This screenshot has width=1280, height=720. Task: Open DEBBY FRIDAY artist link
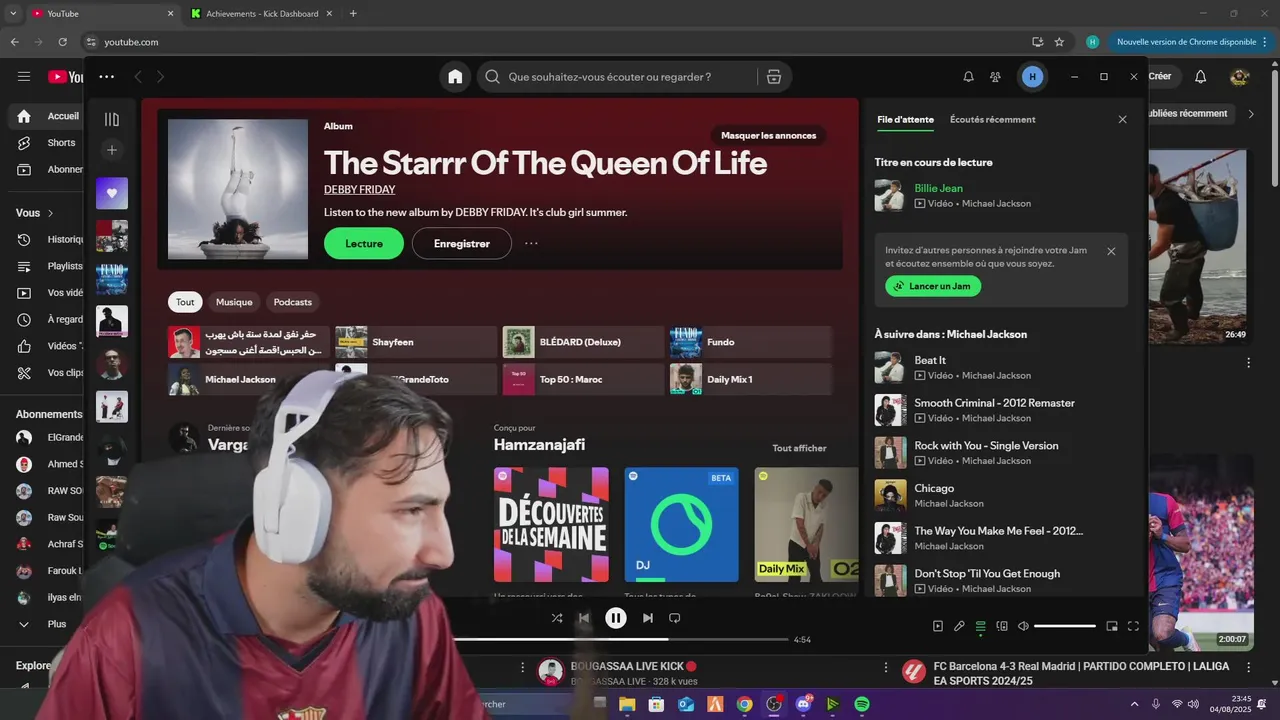[x=359, y=189]
